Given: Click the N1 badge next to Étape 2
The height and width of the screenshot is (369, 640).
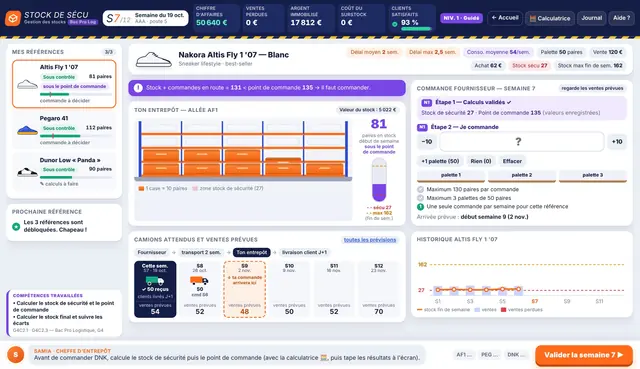Looking at the screenshot, I should [x=422, y=127].
